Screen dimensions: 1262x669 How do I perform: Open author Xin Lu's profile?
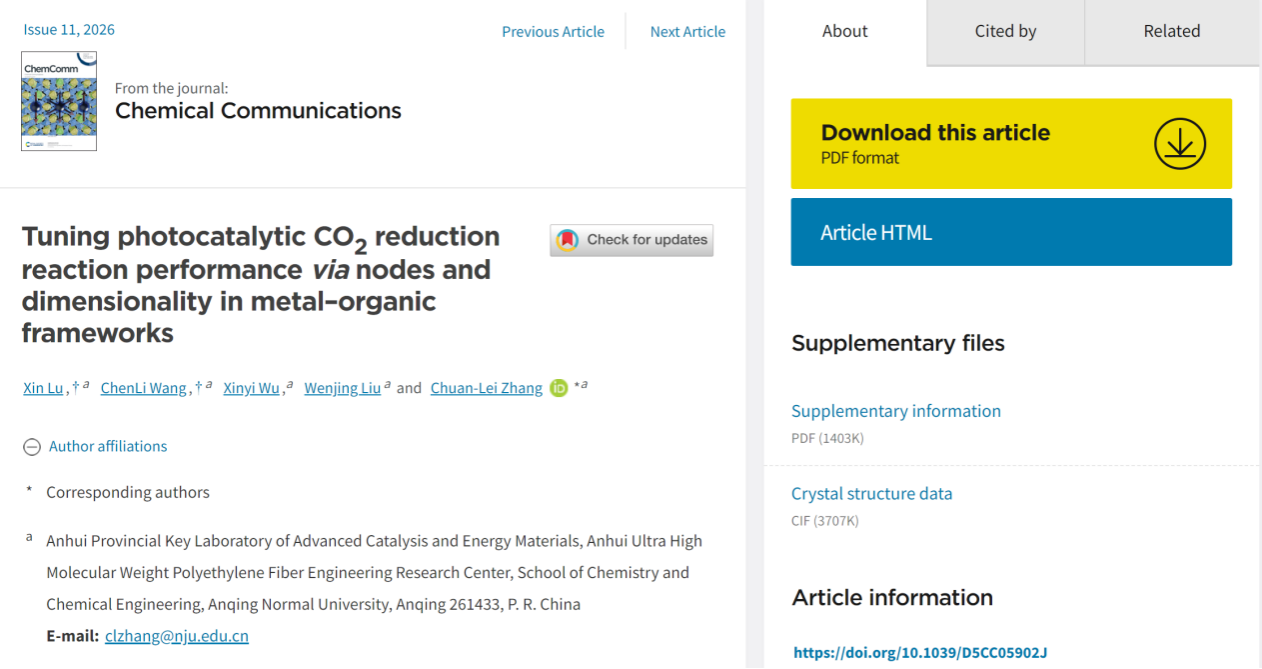(43, 388)
